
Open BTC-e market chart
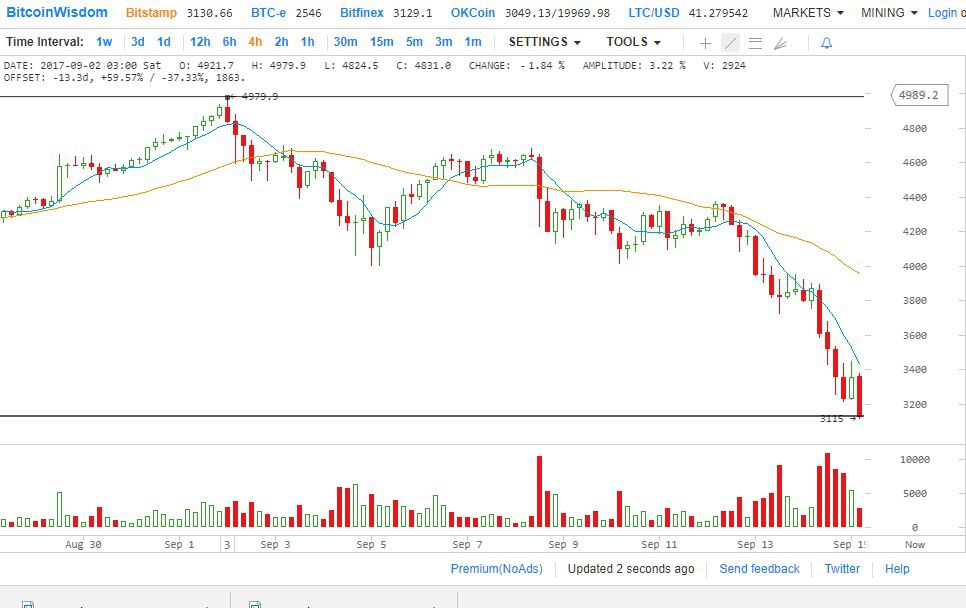(x=268, y=13)
